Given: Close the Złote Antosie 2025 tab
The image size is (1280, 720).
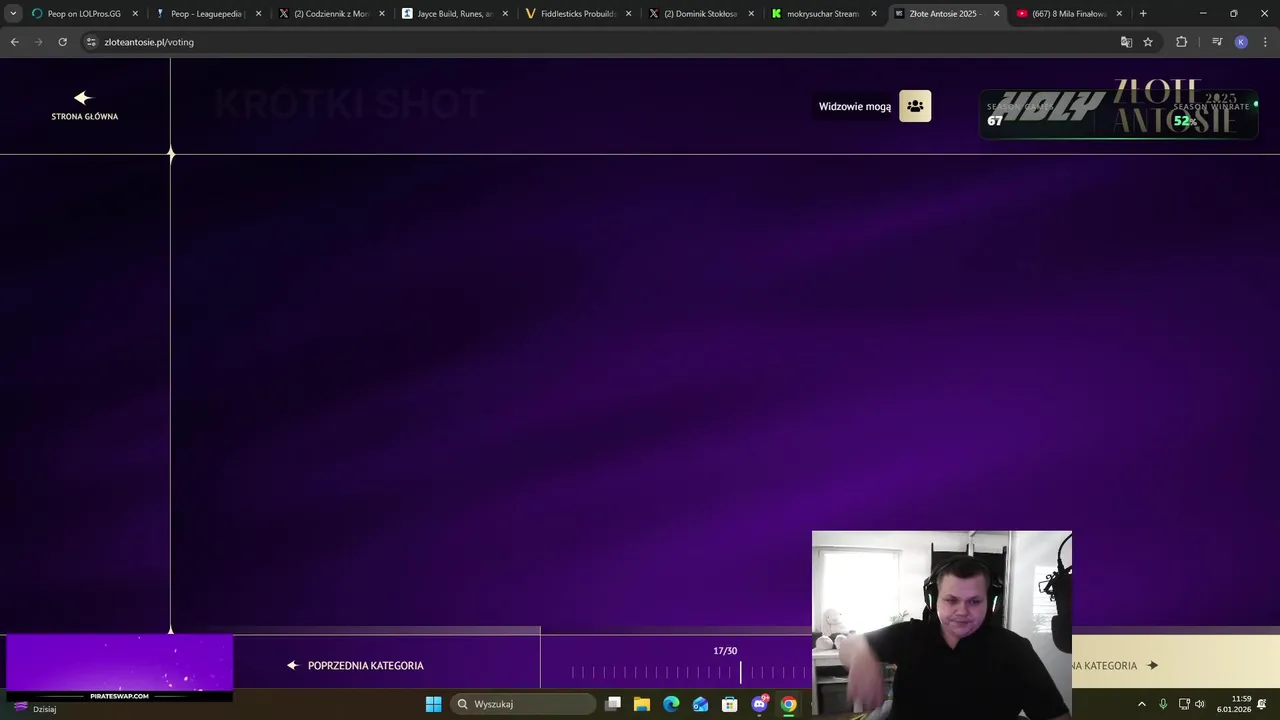Looking at the screenshot, I should click(x=996, y=14).
